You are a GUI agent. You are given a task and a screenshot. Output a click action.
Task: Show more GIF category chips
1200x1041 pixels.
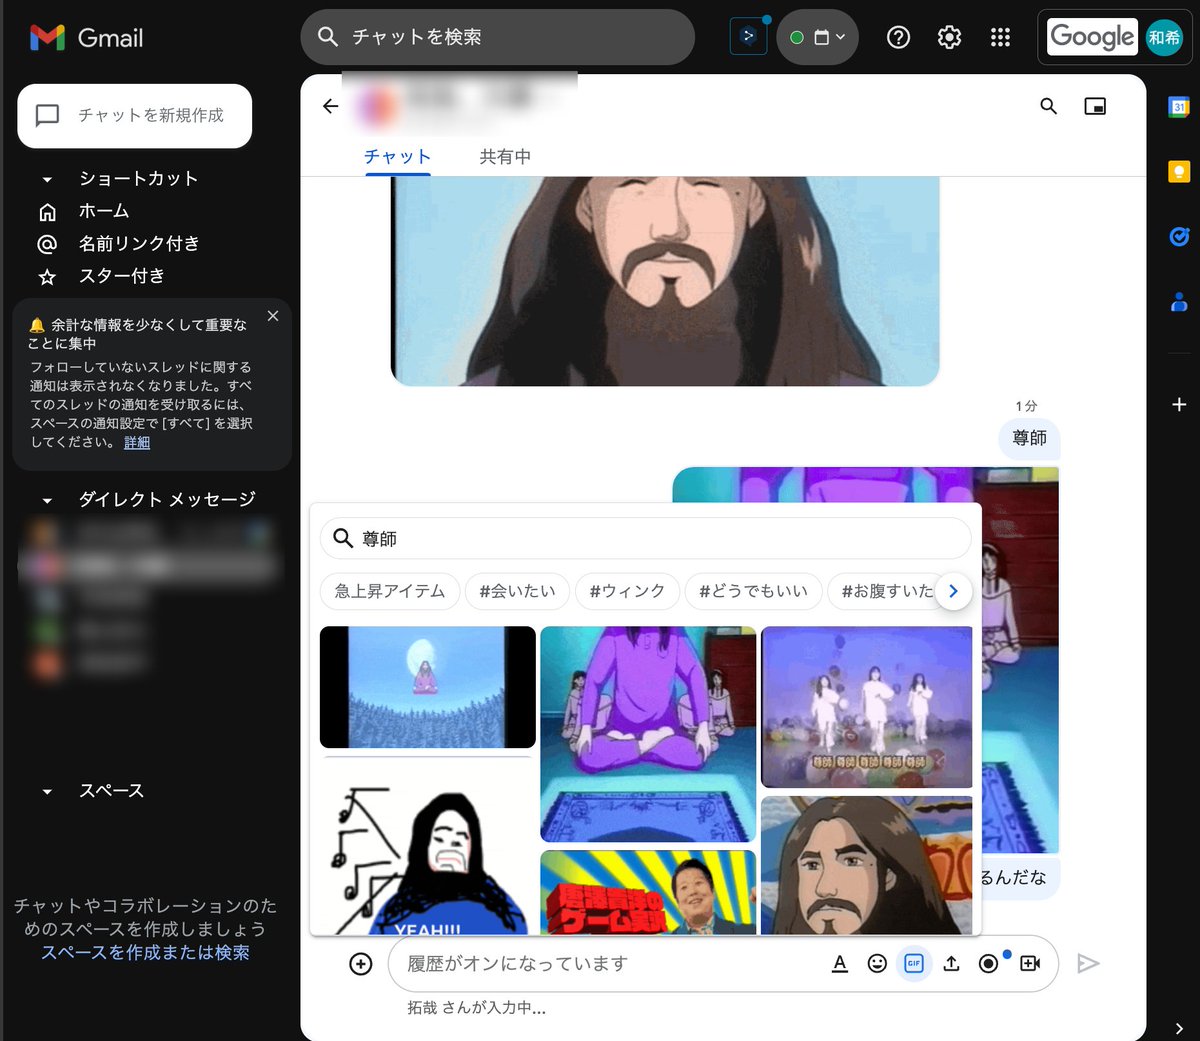tap(953, 591)
